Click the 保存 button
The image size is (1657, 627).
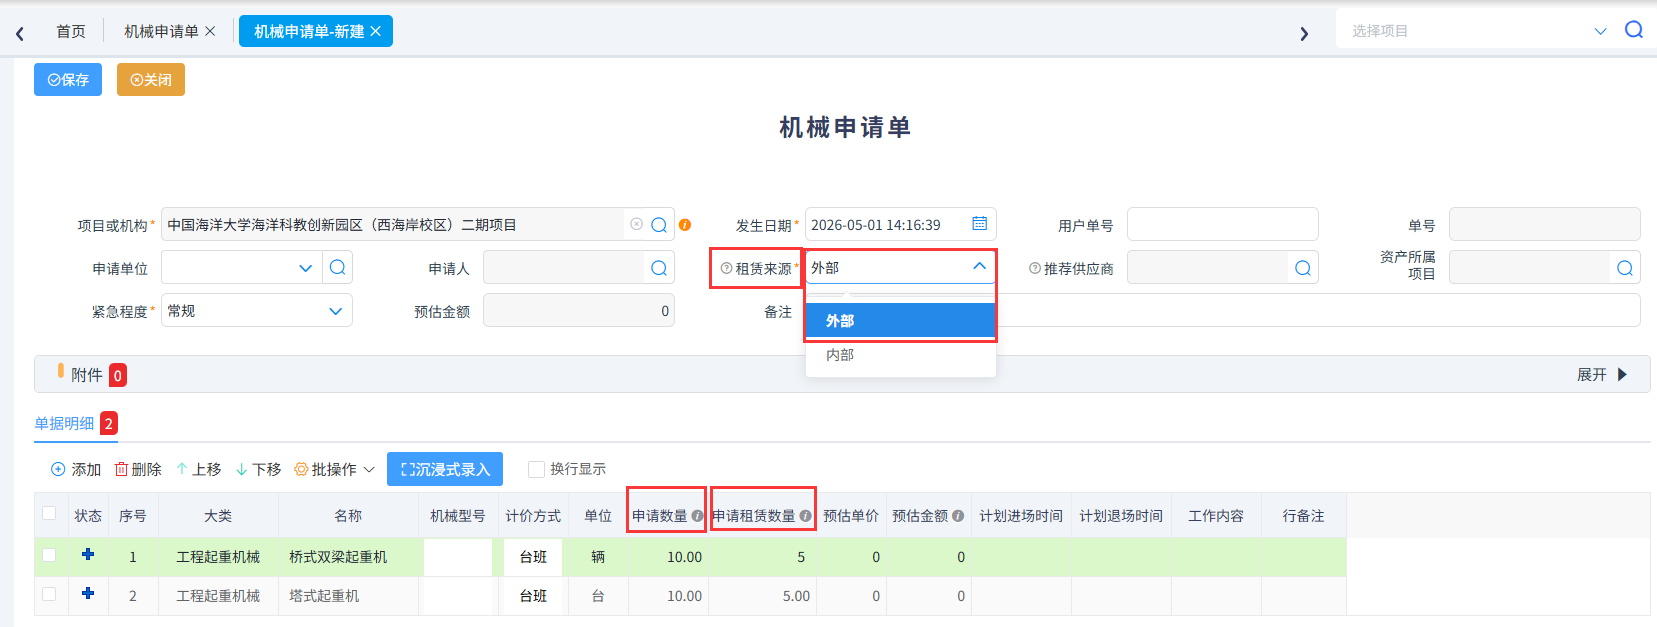pos(68,79)
